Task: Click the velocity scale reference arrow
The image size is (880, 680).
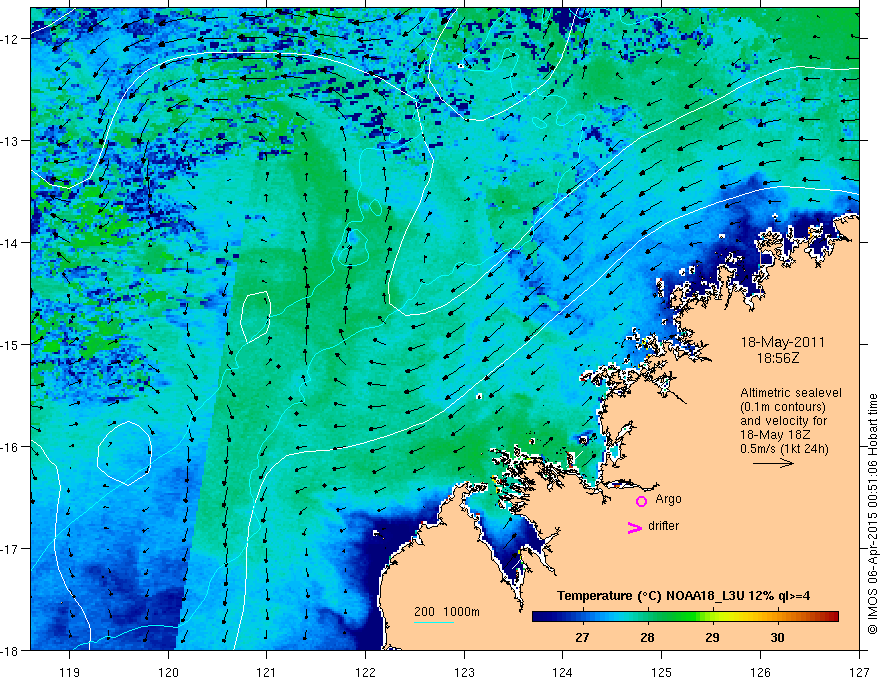Action: [773, 463]
